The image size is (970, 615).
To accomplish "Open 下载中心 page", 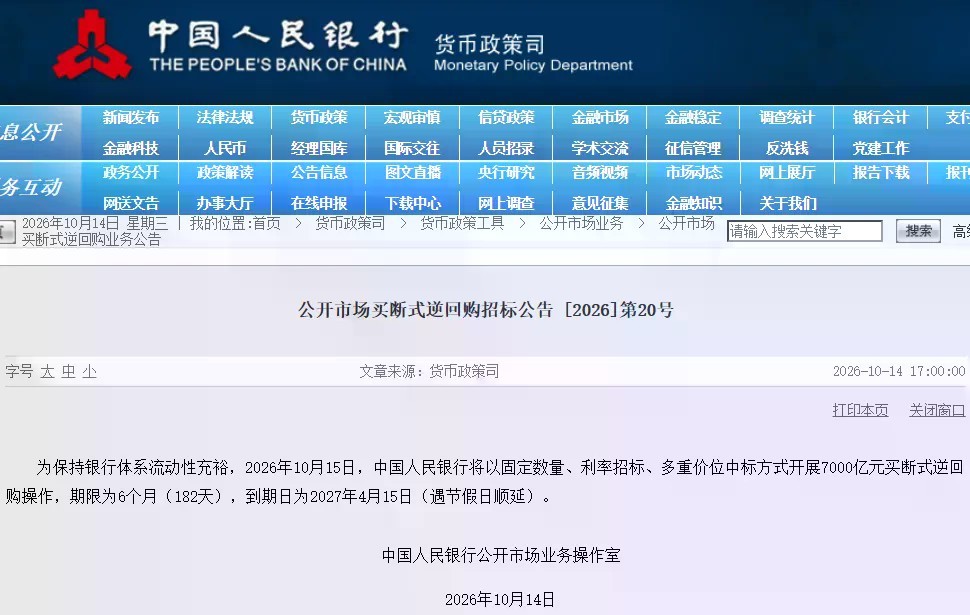I will click(413, 203).
